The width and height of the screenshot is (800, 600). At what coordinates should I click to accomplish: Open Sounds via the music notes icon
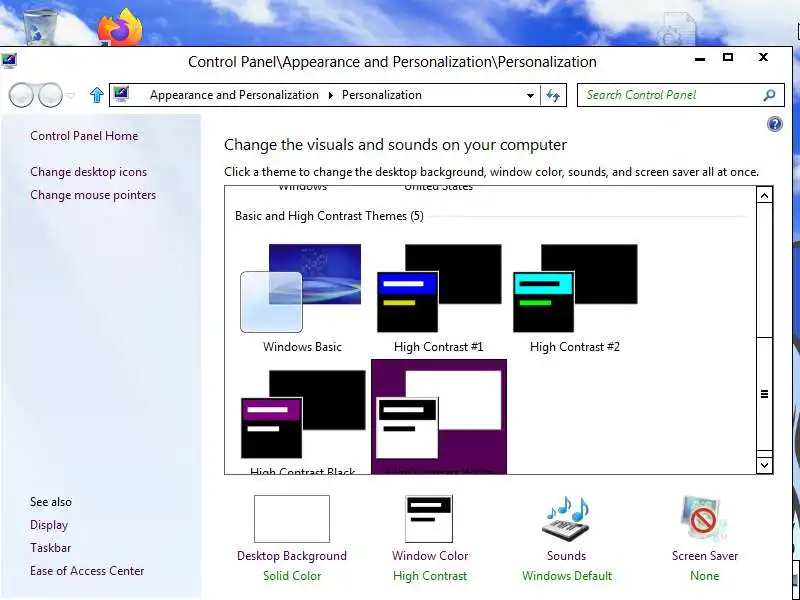coord(566,519)
